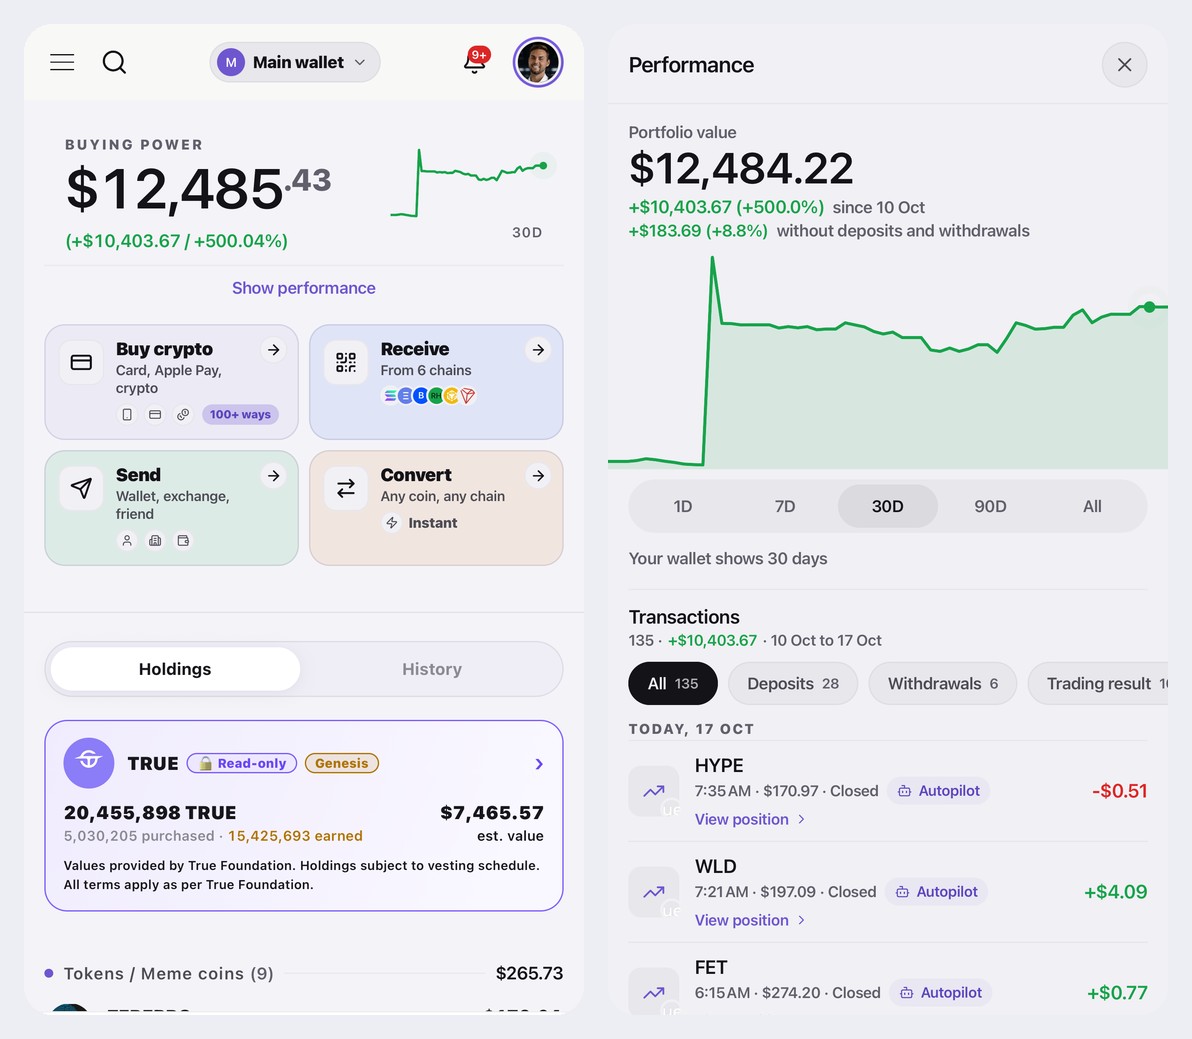The image size is (1192, 1039).
Task: Click the green dot on performance chart
Action: (1149, 307)
